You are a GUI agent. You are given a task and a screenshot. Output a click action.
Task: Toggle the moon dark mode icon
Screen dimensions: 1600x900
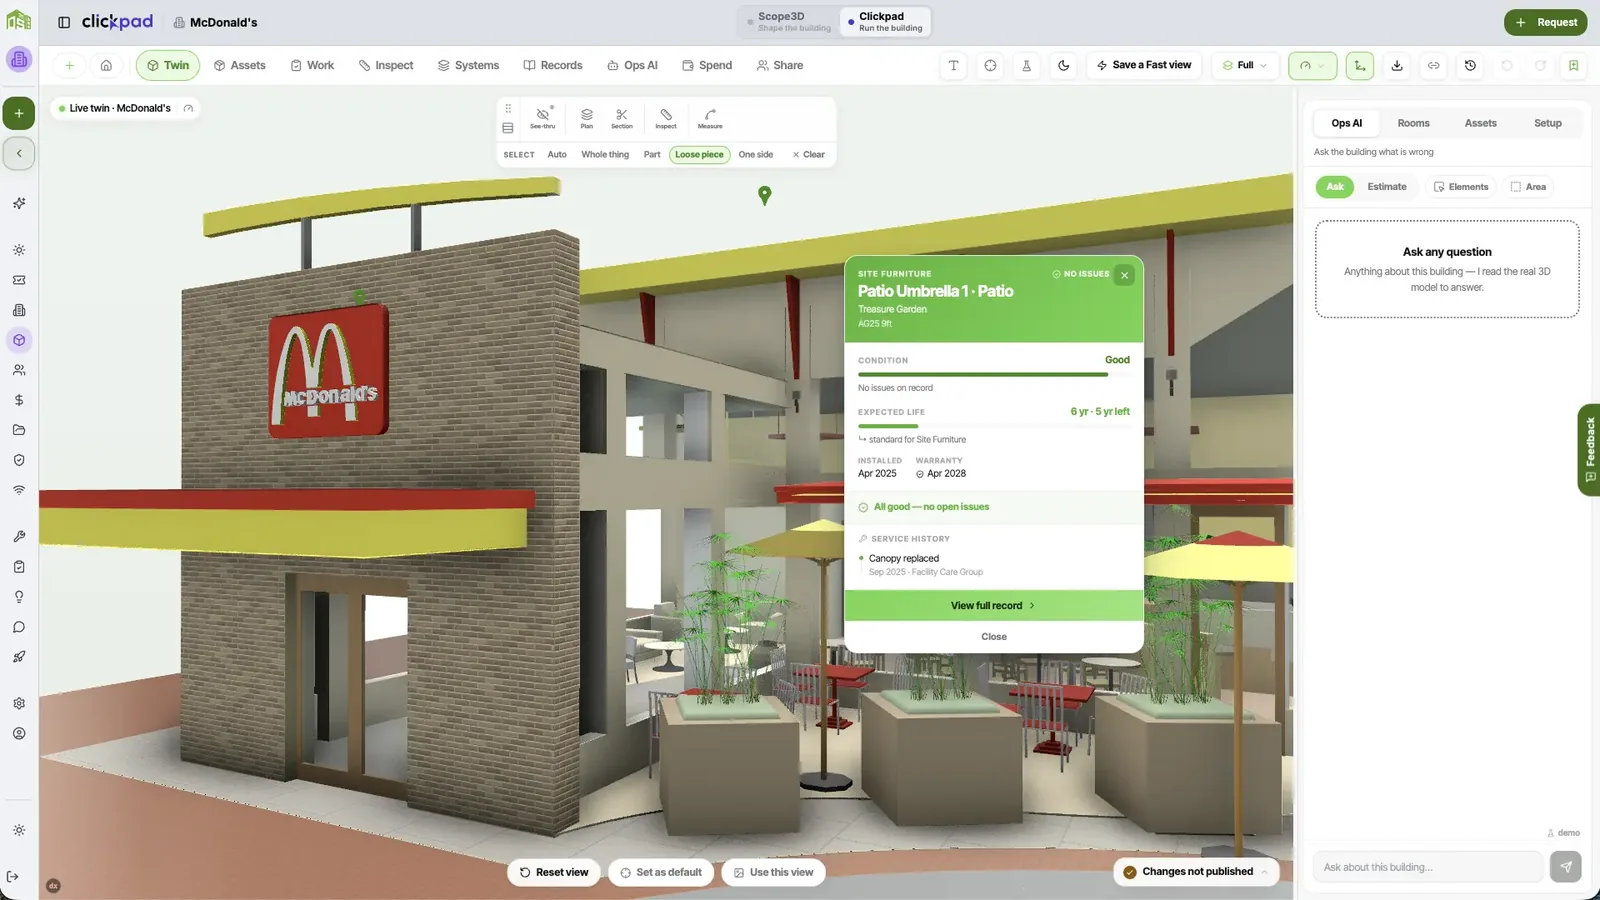pos(1064,65)
